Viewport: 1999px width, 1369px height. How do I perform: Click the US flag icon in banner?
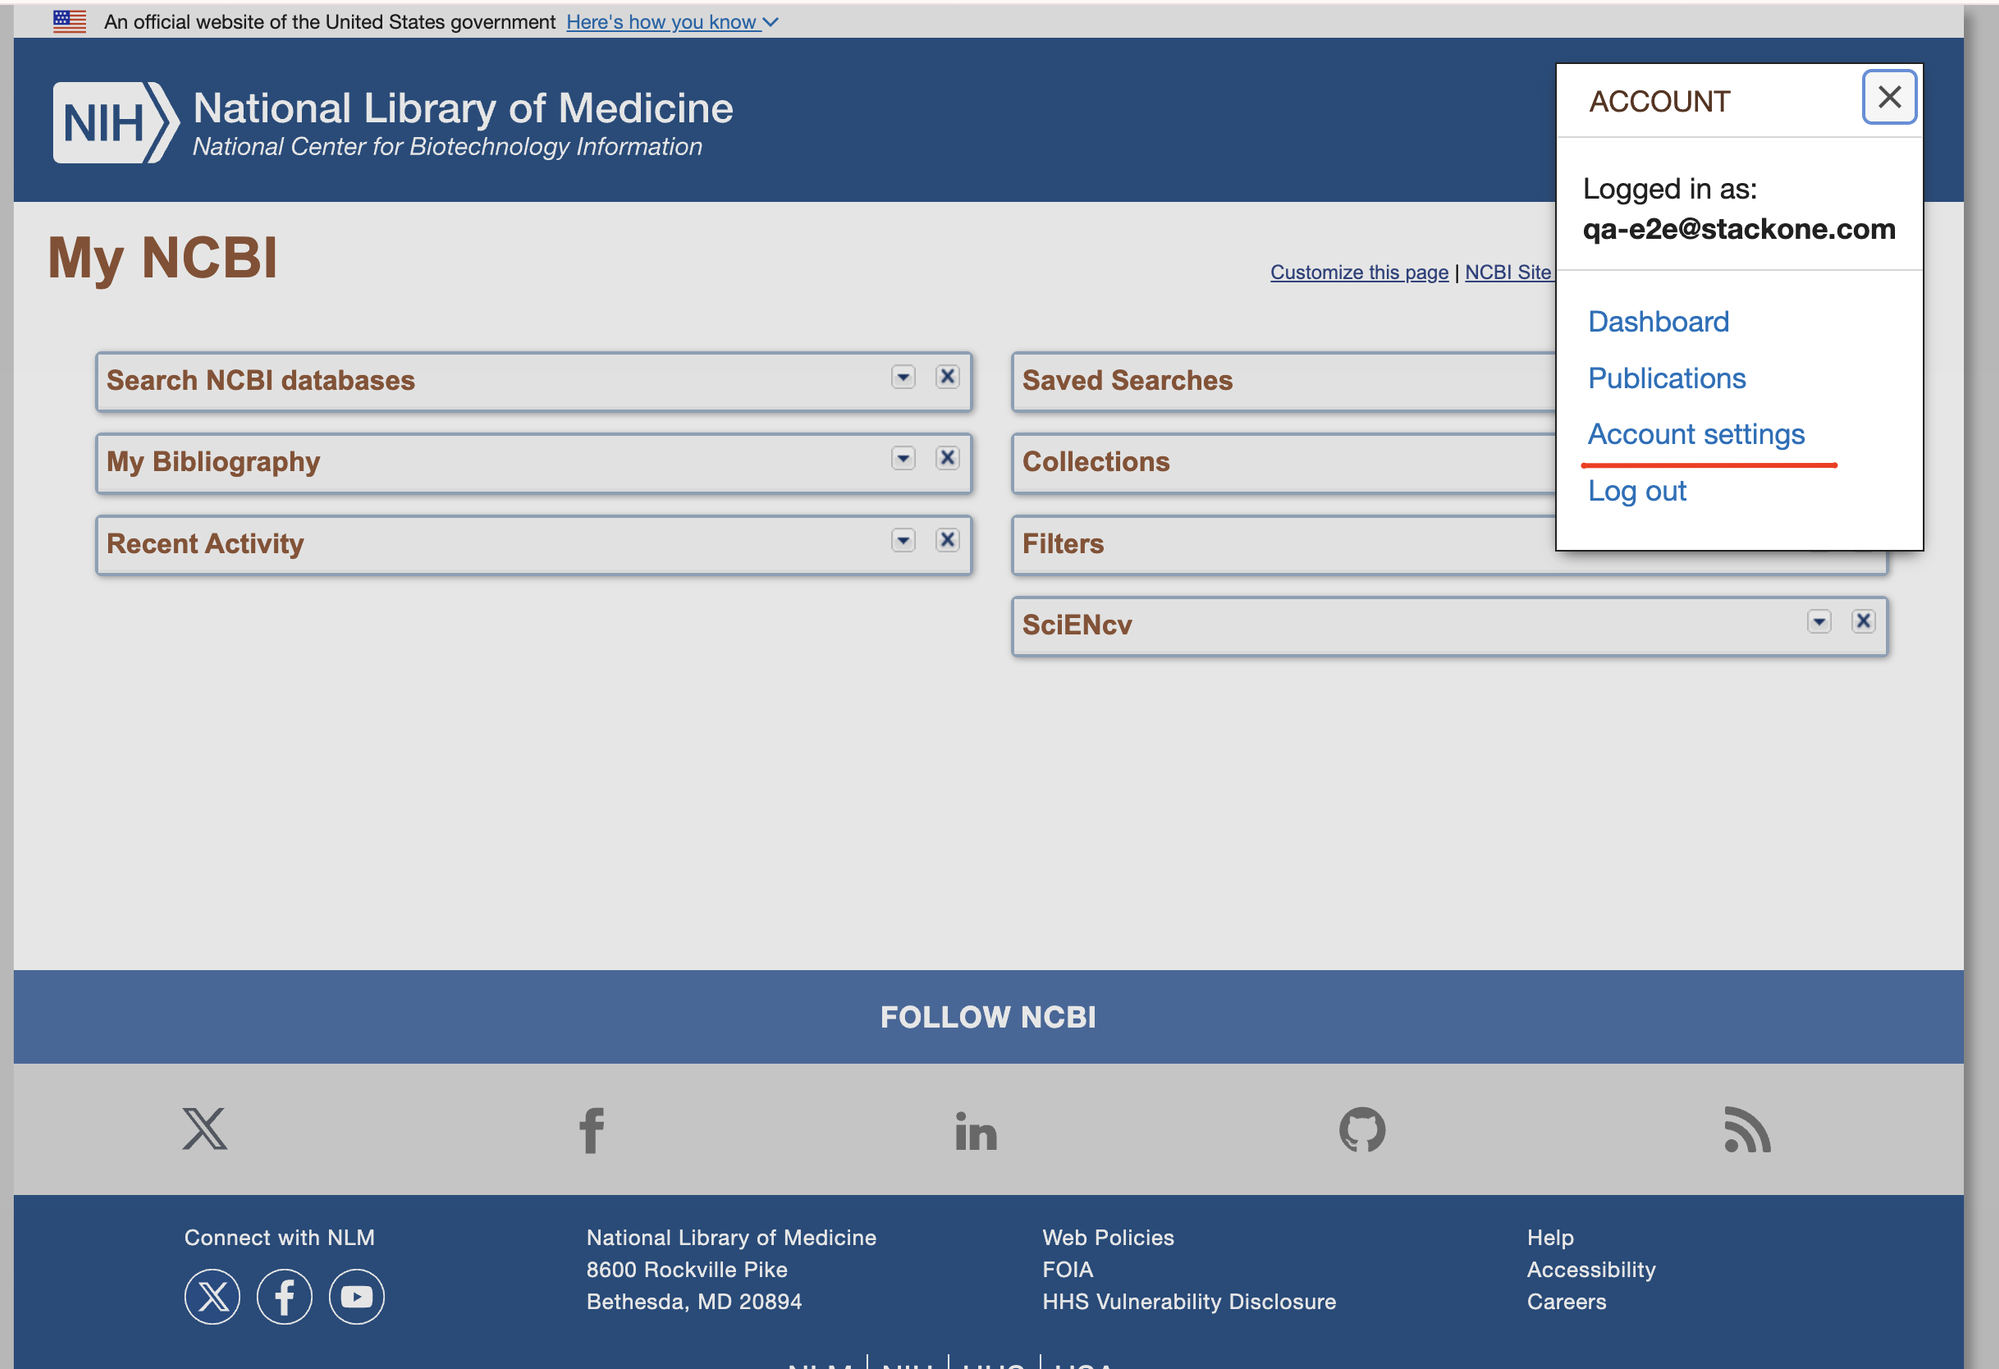click(x=70, y=21)
